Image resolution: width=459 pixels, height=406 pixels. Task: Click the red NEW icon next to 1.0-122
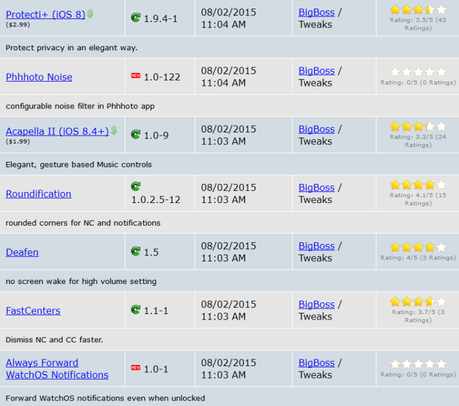[136, 76]
